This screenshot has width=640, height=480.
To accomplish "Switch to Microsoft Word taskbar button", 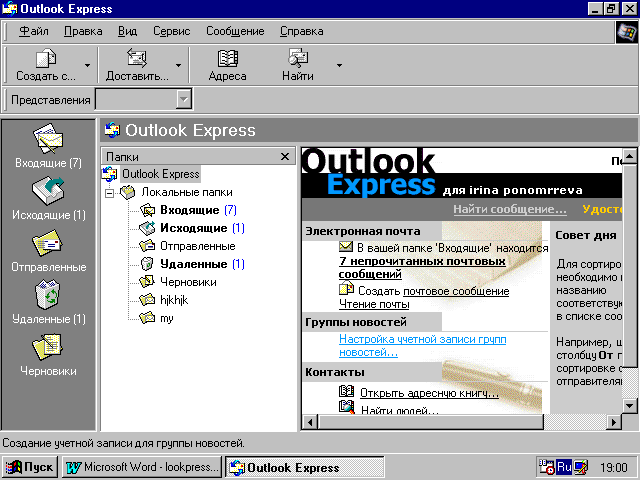I will tap(142, 467).
